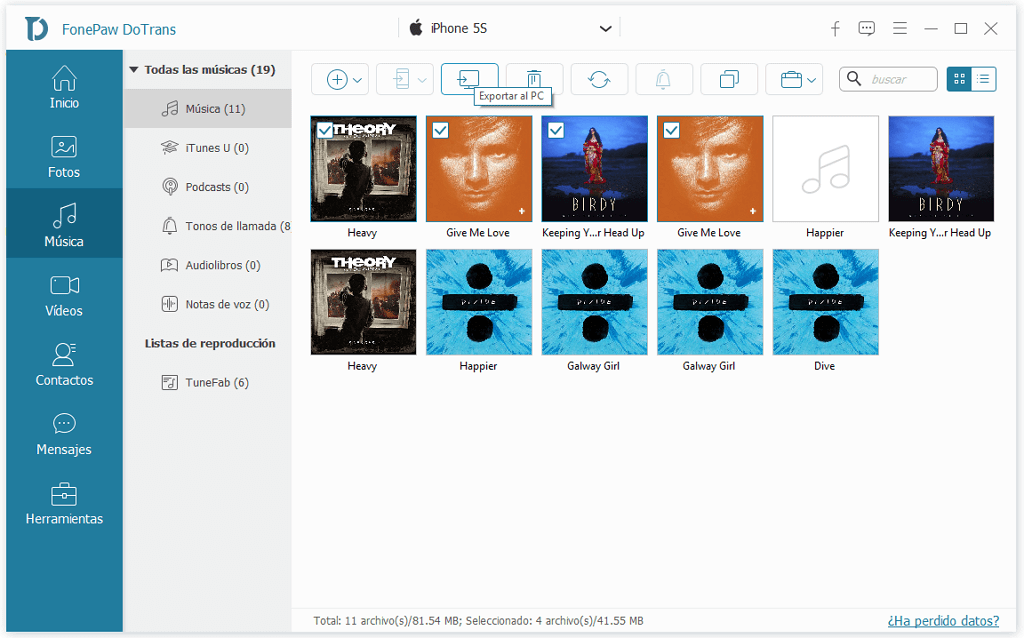Screen dimensions: 1024x638
Task: Click the trash delete toolbar button
Action: coord(534,78)
